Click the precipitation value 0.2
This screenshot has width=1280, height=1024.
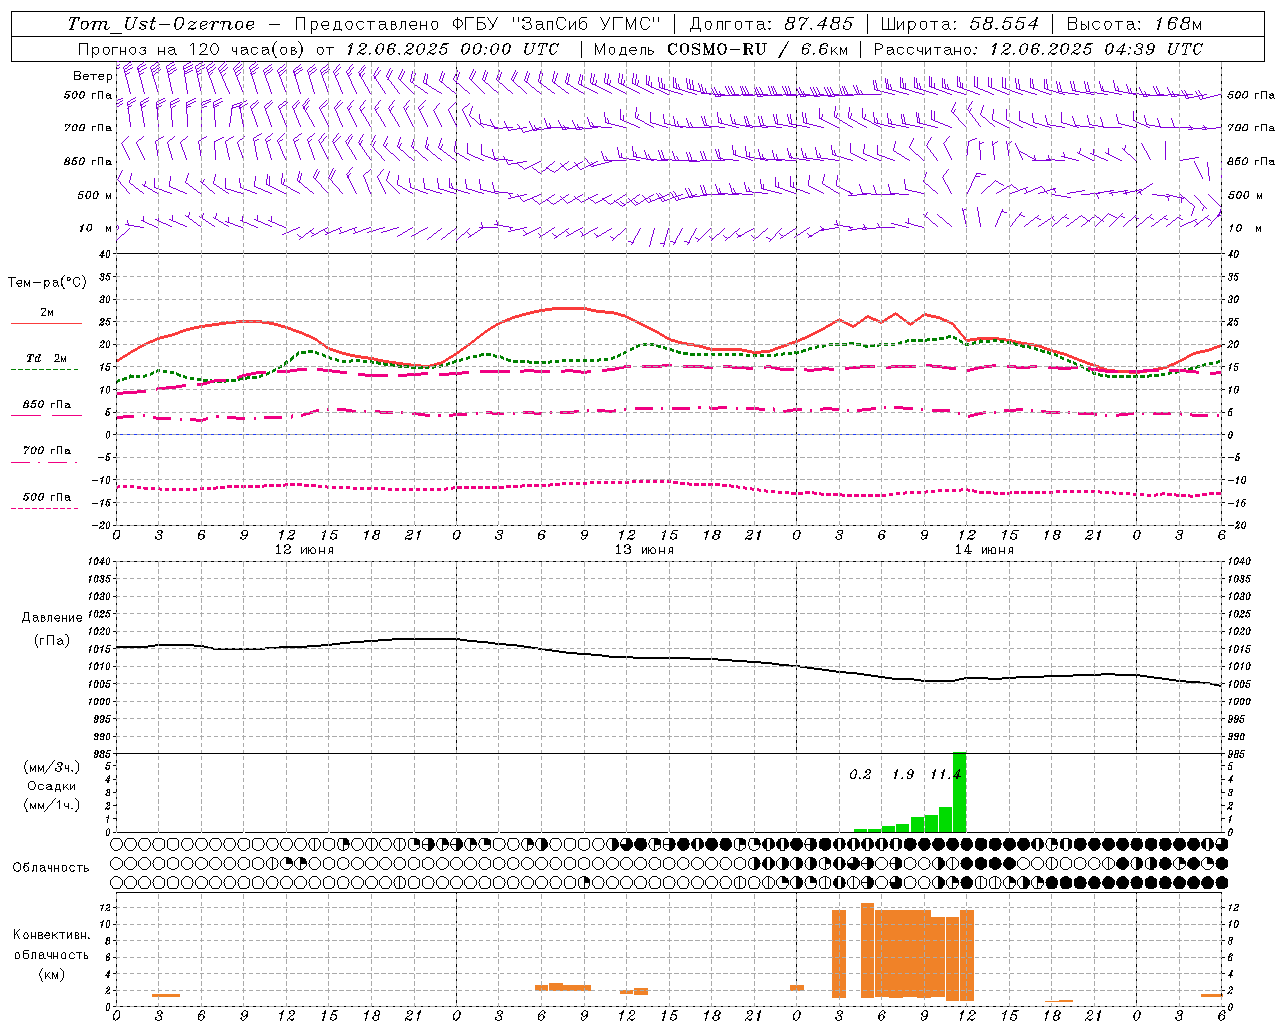point(860,775)
